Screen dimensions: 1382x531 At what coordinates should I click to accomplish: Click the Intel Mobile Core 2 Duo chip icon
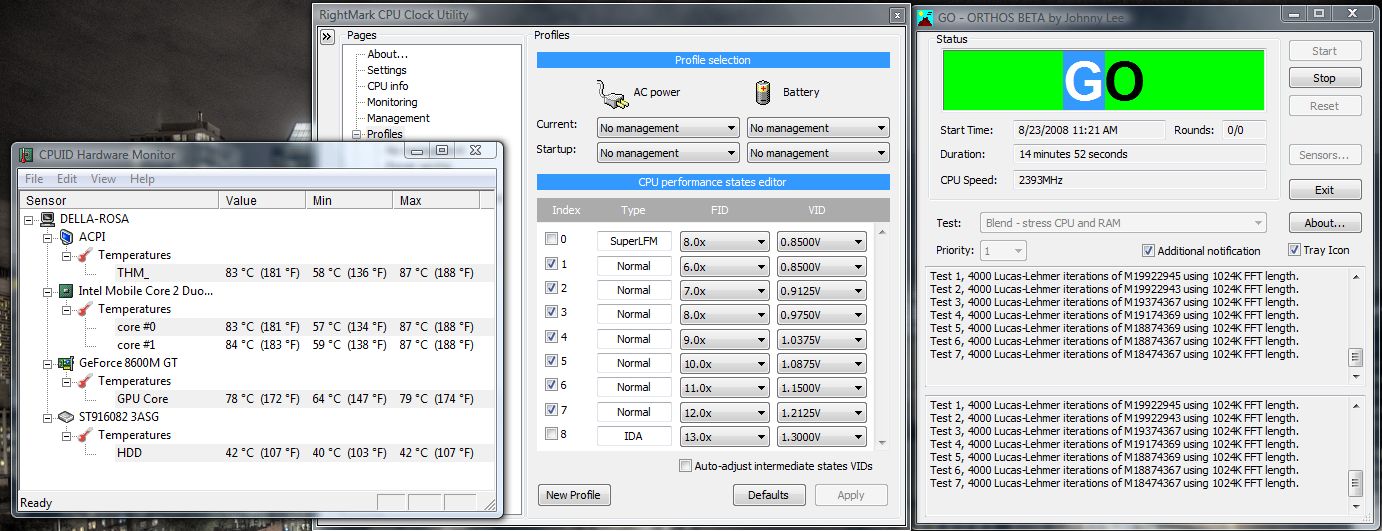(x=66, y=291)
